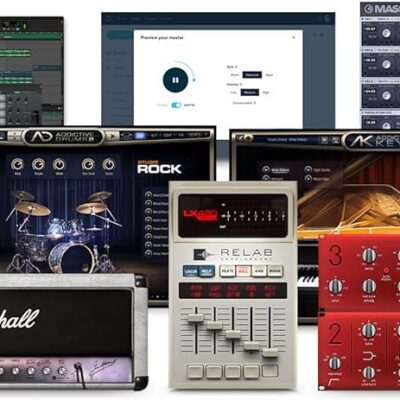Viewport: 400px width, 400px height.
Task: Click the rightmost knob on Marshall amp
Action: [62, 371]
